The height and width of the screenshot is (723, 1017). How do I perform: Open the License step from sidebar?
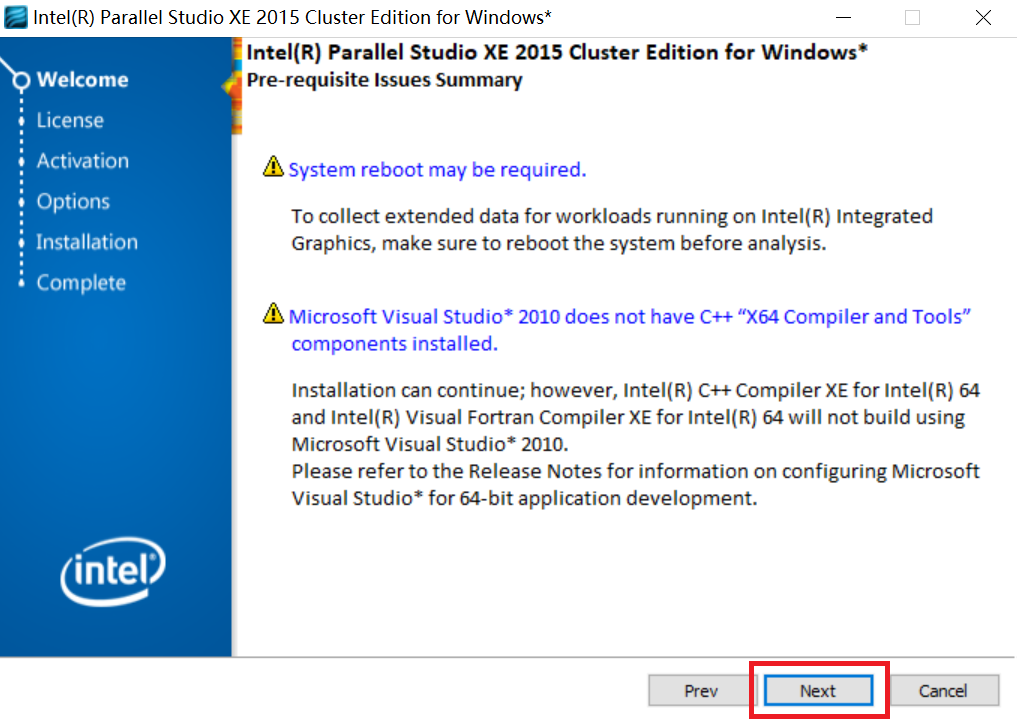(71, 120)
